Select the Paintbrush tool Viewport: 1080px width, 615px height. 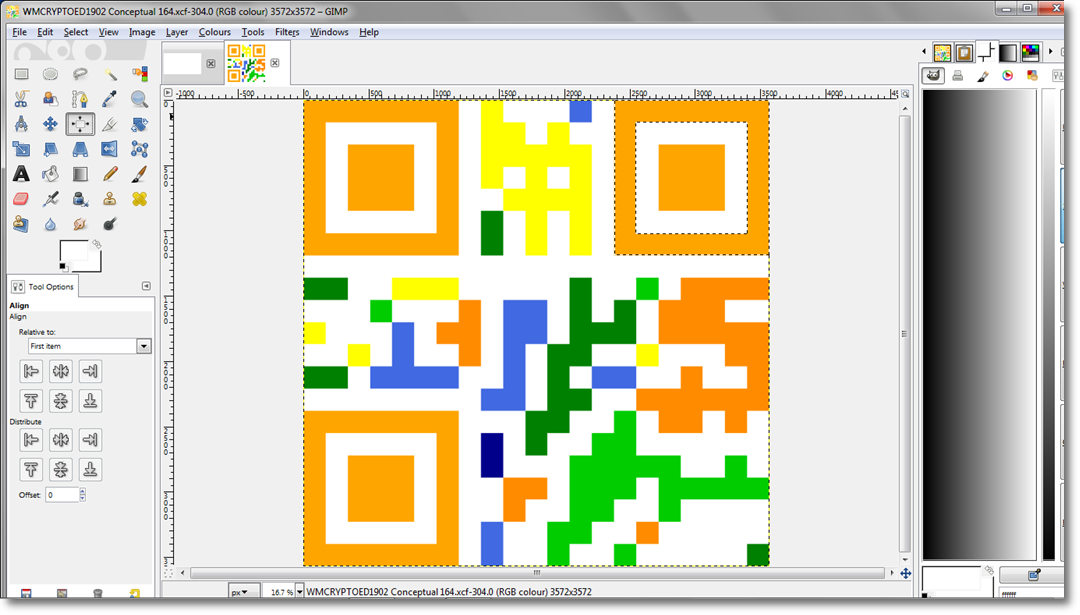139,174
